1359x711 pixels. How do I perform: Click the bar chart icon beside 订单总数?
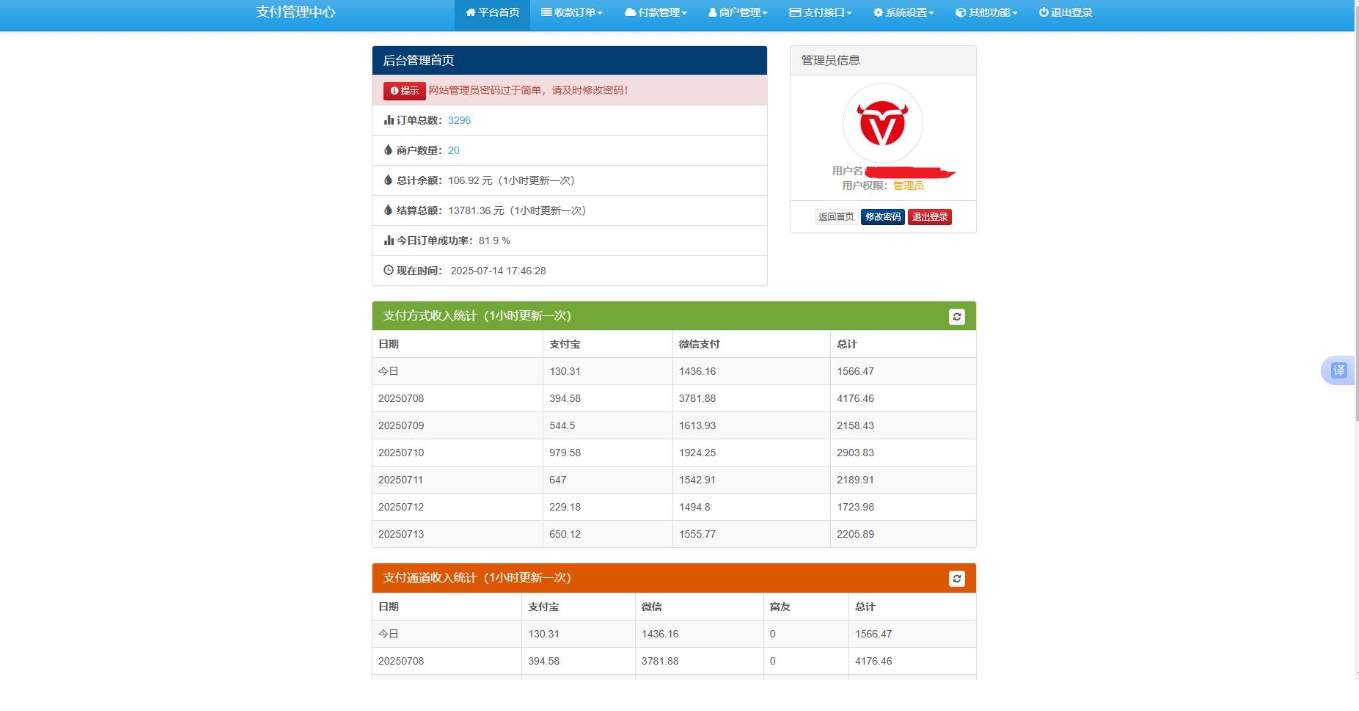[389, 120]
